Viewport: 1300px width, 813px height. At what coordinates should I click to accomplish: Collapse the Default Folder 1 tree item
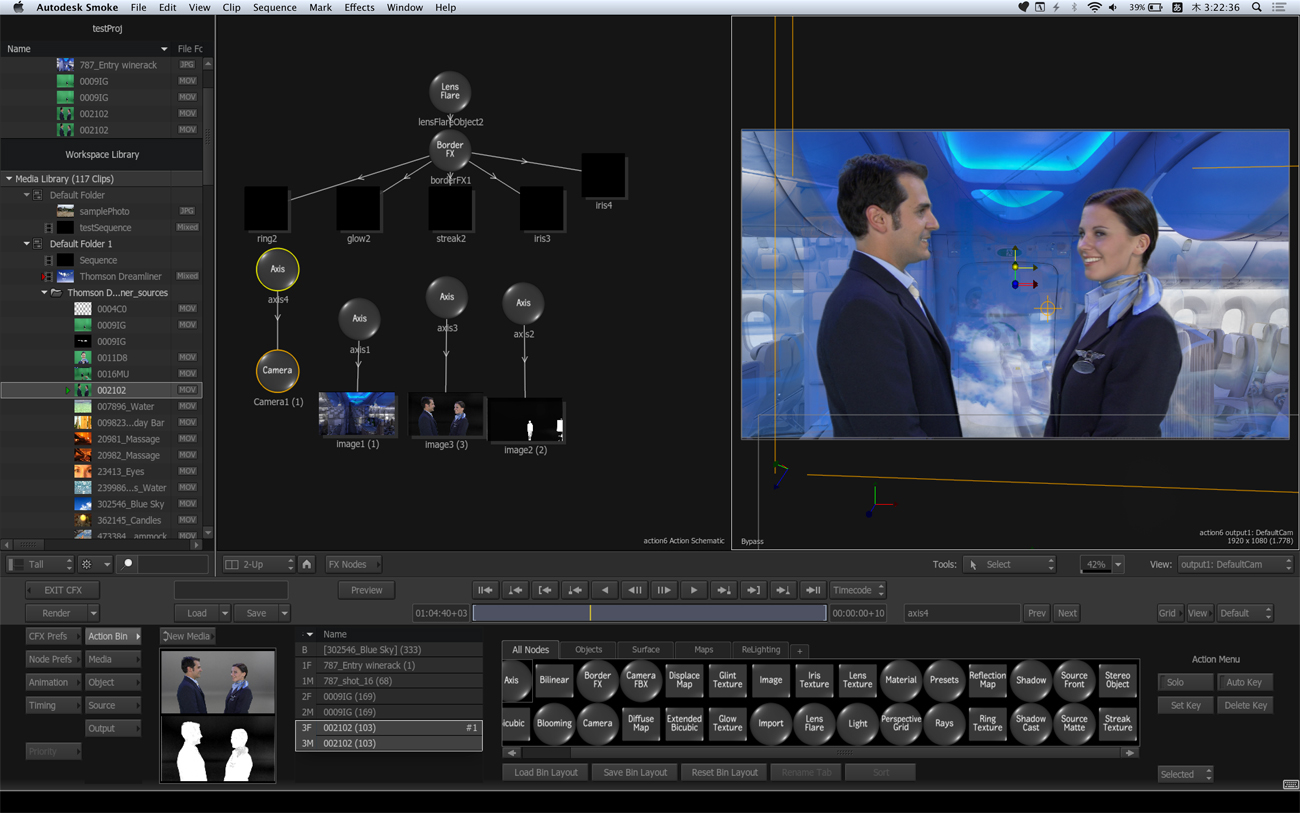click(x=27, y=244)
